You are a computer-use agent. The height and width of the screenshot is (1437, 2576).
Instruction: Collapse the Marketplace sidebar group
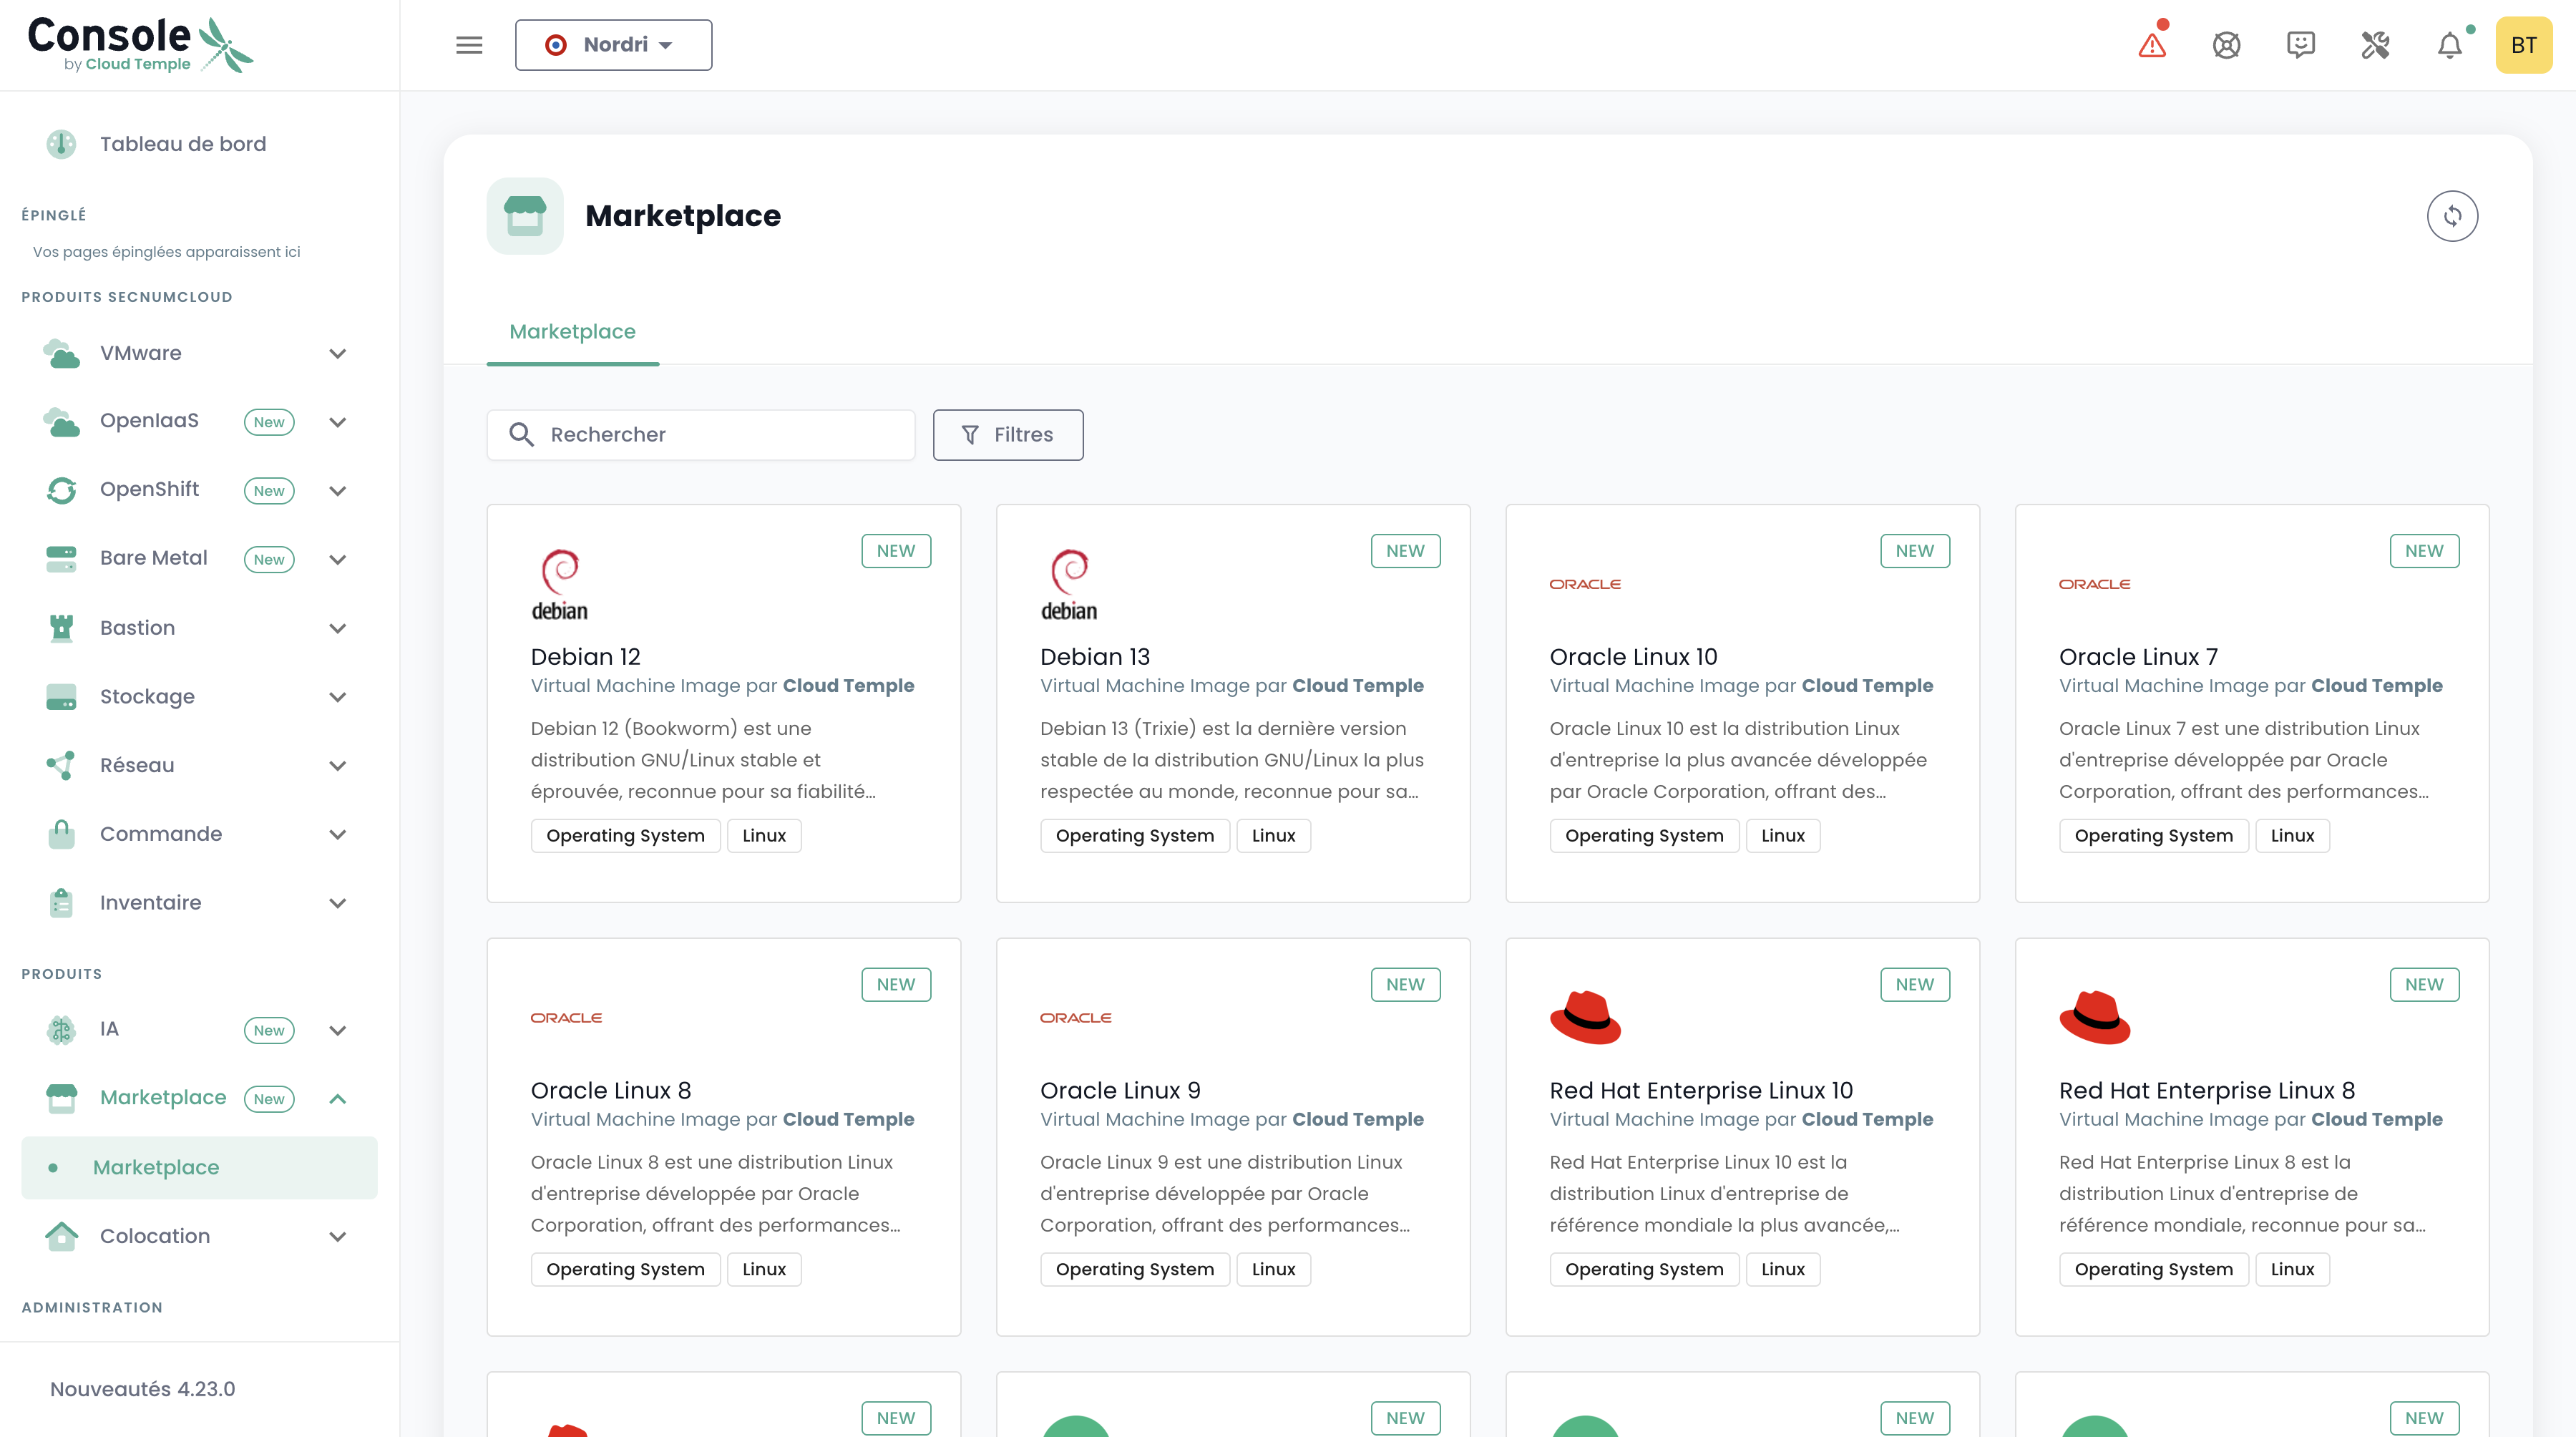[x=338, y=1099]
